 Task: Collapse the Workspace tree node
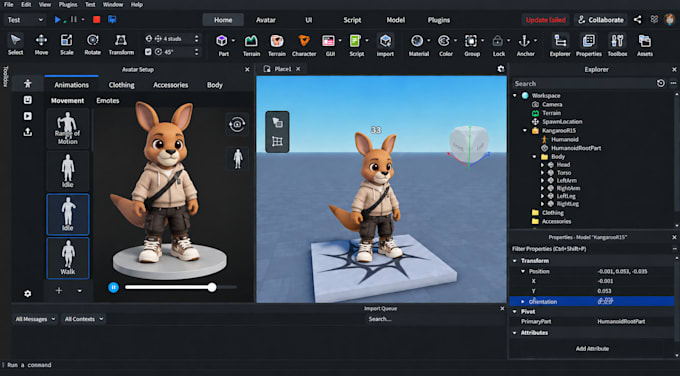(x=515, y=95)
